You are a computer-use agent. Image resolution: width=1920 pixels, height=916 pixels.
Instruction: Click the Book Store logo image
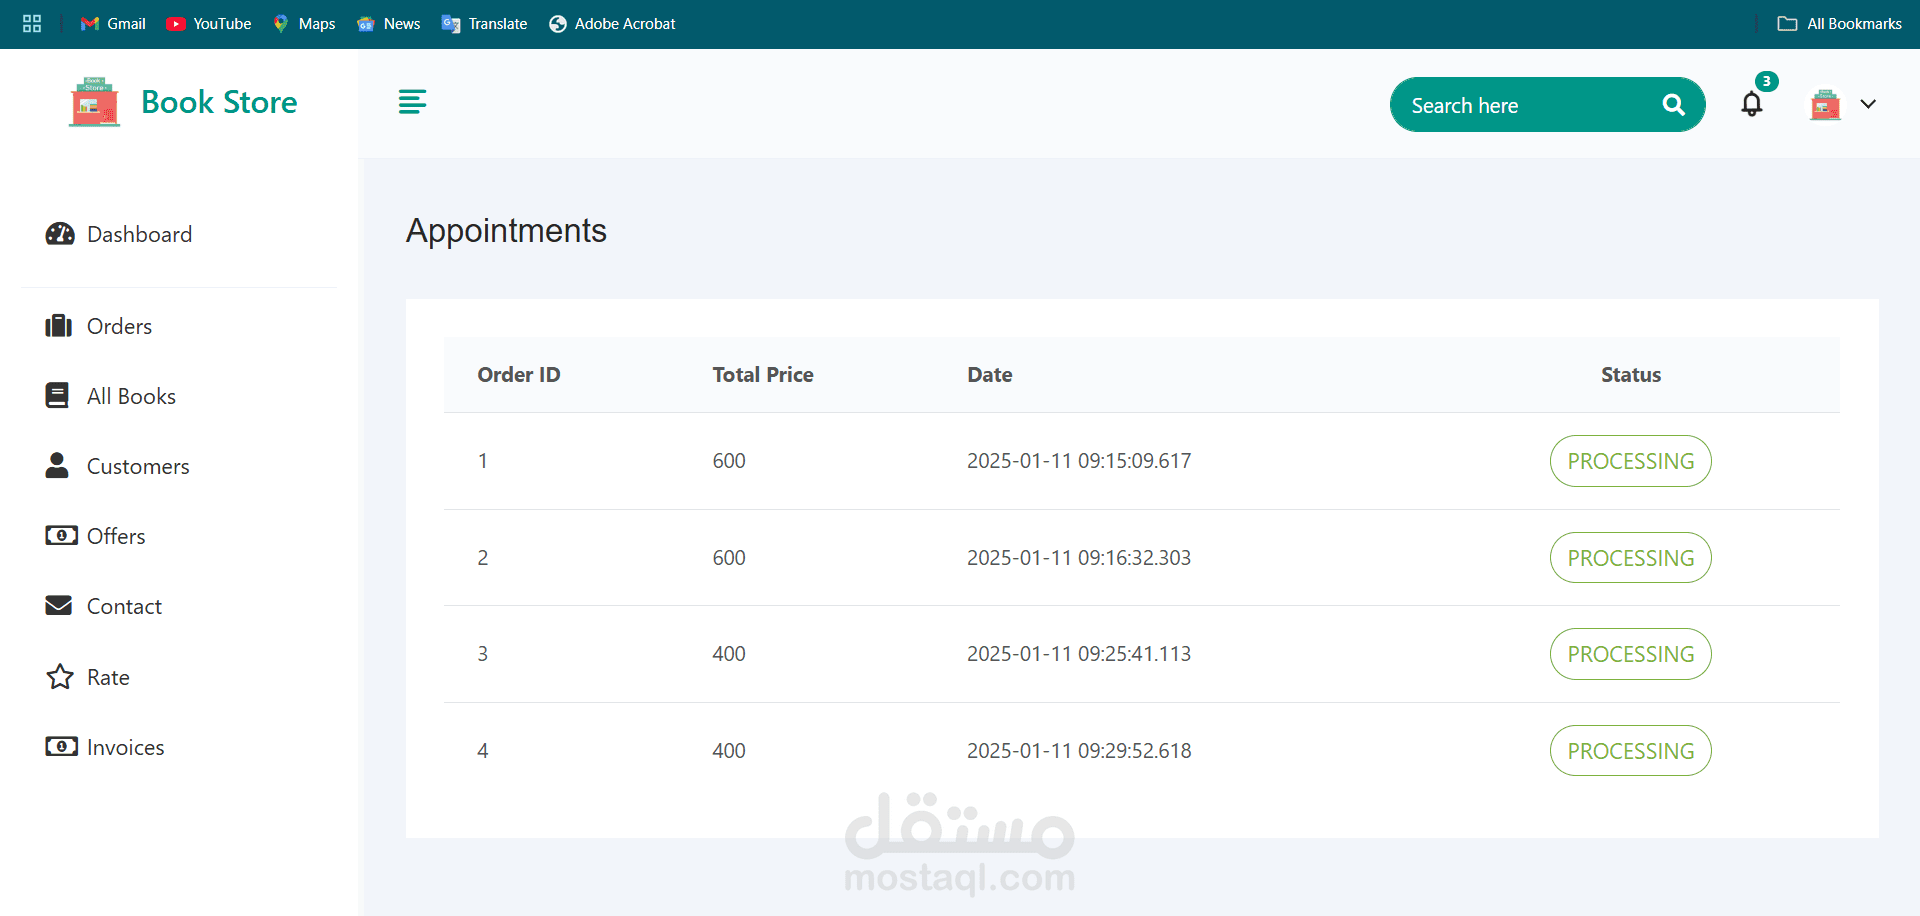pos(94,102)
